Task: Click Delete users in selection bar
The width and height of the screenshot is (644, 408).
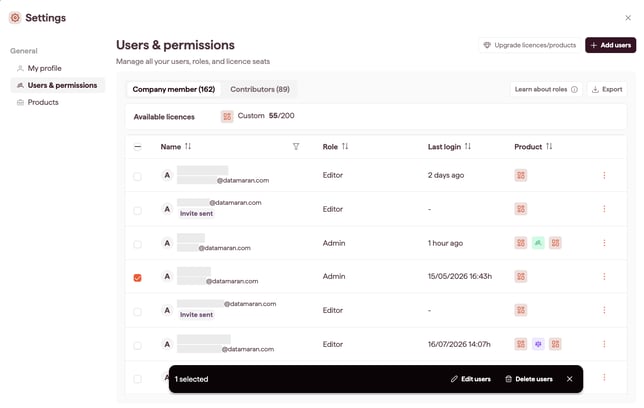Action: [529, 379]
